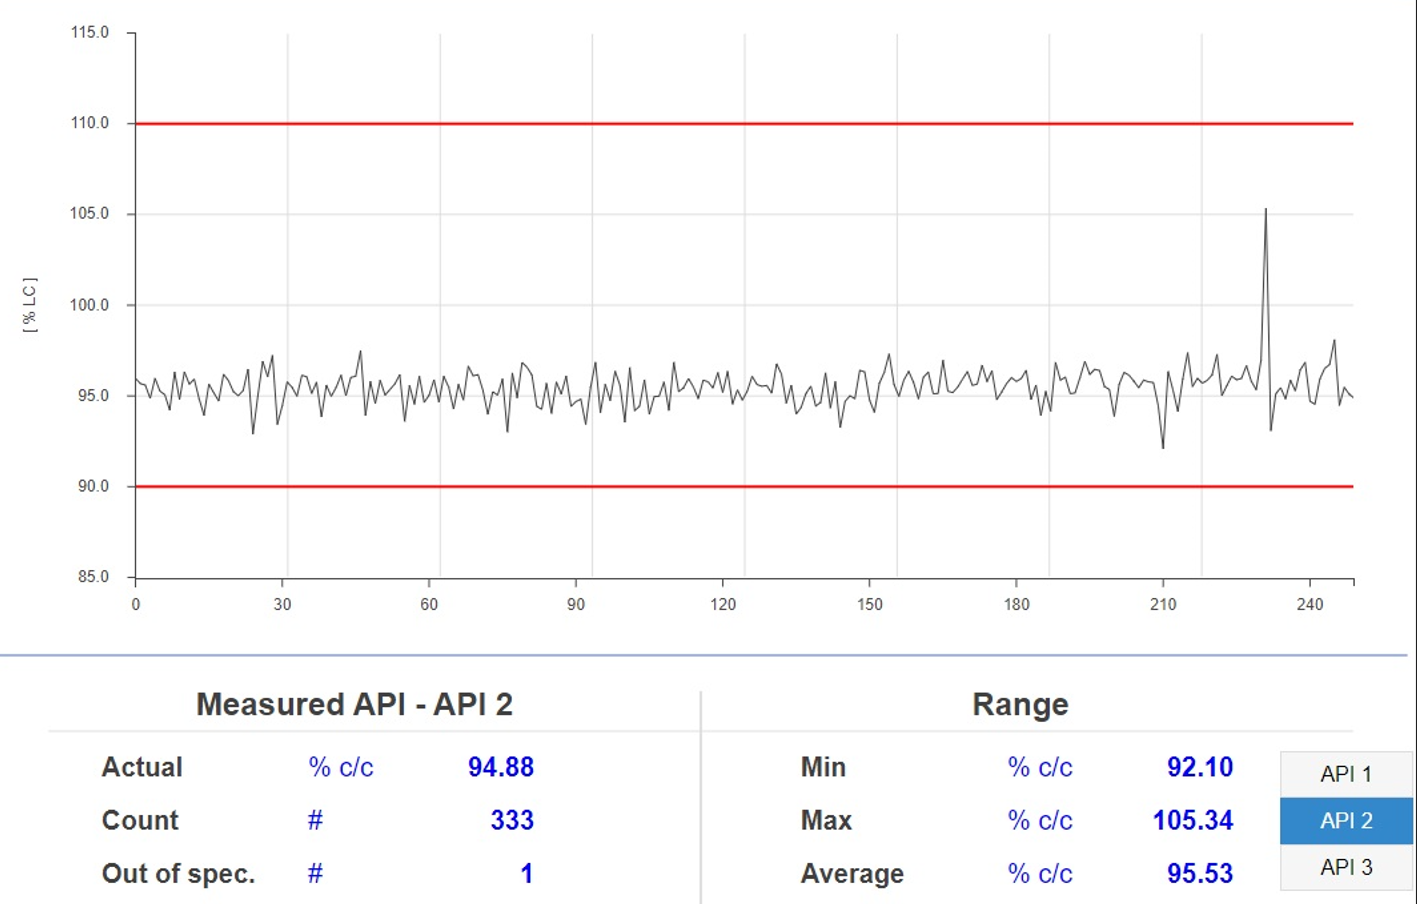The height and width of the screenshot is (904, 1417).
Task: Click the y-axis label 90.0
Action: pyautogui.click(x=93, y=486)
